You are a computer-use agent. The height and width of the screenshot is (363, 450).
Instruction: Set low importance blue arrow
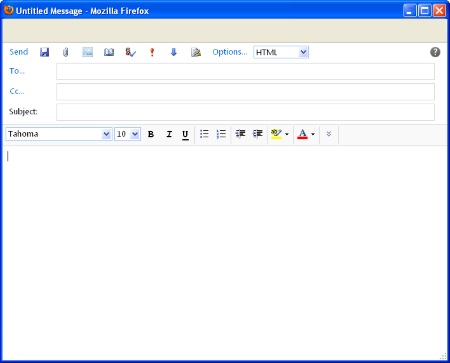tap(174, 52)
